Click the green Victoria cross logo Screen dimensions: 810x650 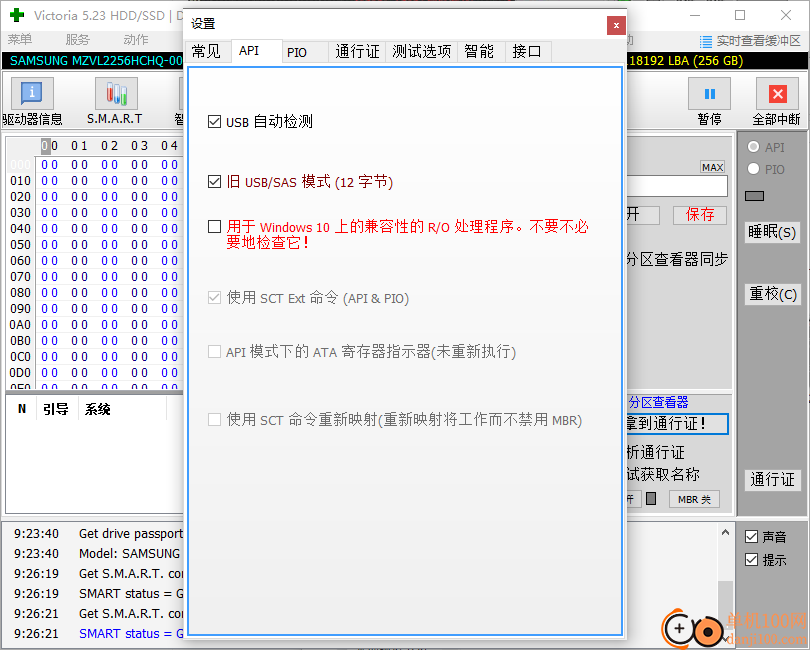(x=17, y=15)
